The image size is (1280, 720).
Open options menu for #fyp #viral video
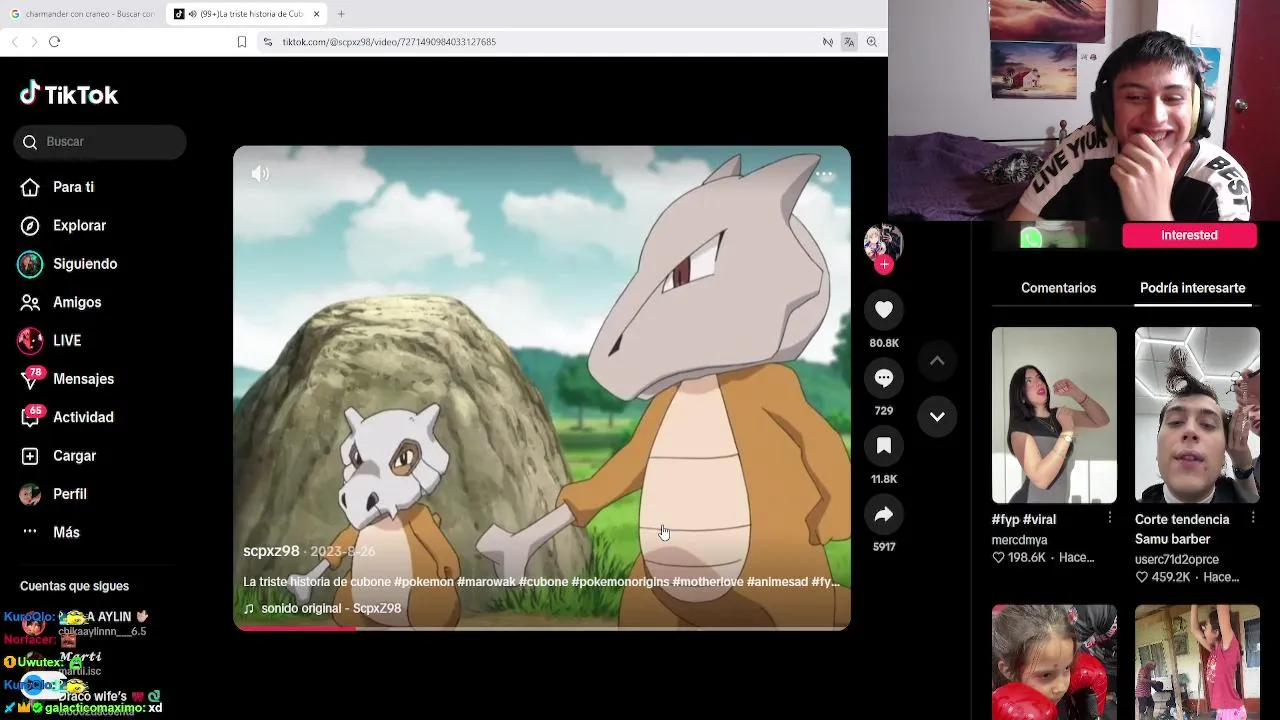pos(1110,518)
